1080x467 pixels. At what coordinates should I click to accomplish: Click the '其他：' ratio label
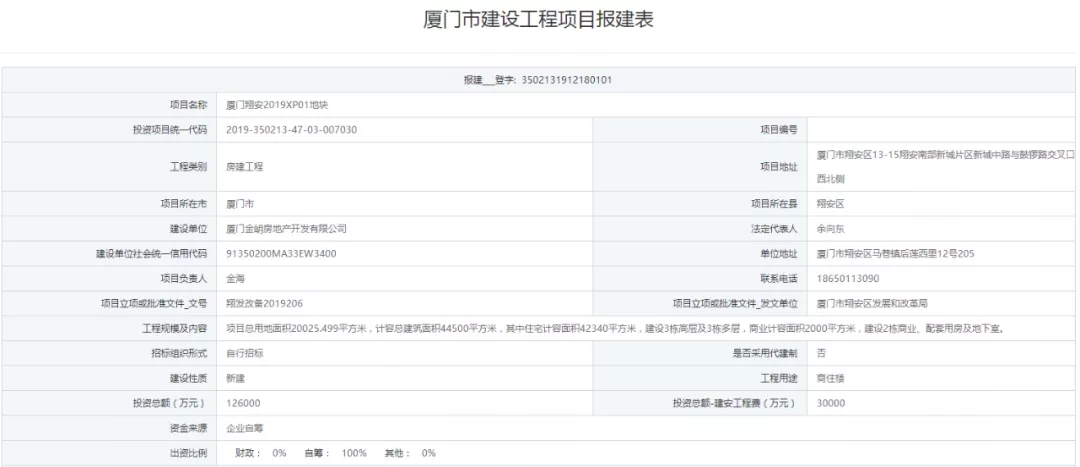pos(397,453)
